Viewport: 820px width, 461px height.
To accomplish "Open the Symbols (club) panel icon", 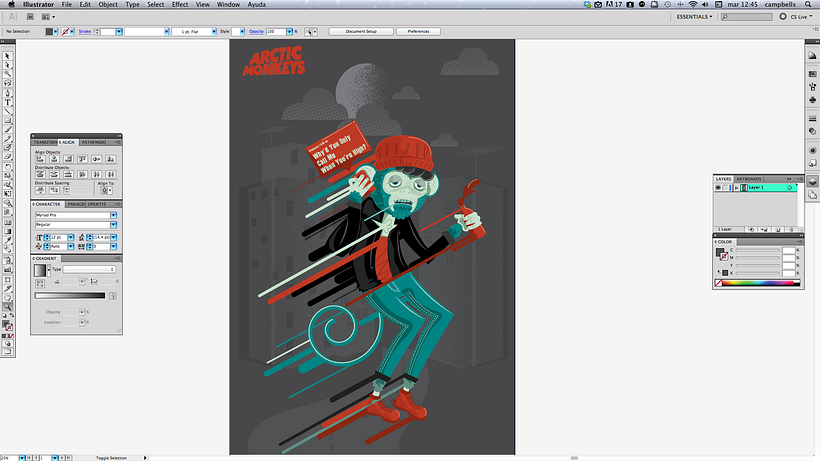I will pyautogui.click(x=812, y=99).
